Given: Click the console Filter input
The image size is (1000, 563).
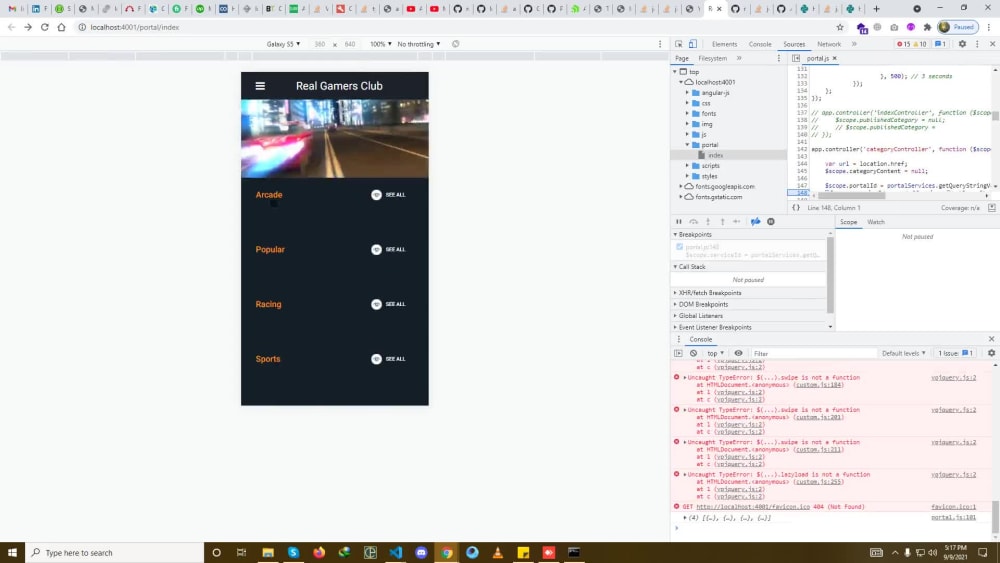Looking at the screenshot, I should tap(812, 353).
